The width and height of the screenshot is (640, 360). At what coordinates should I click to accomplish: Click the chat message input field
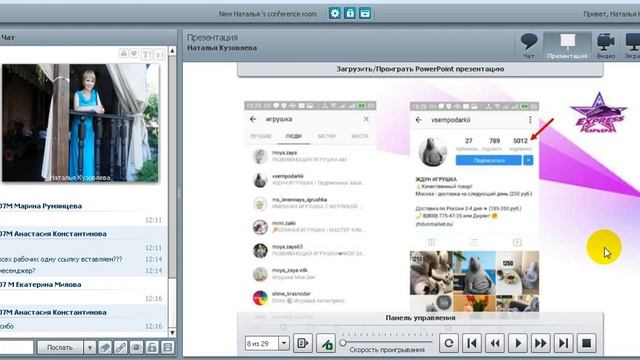[x=16, y=347]
